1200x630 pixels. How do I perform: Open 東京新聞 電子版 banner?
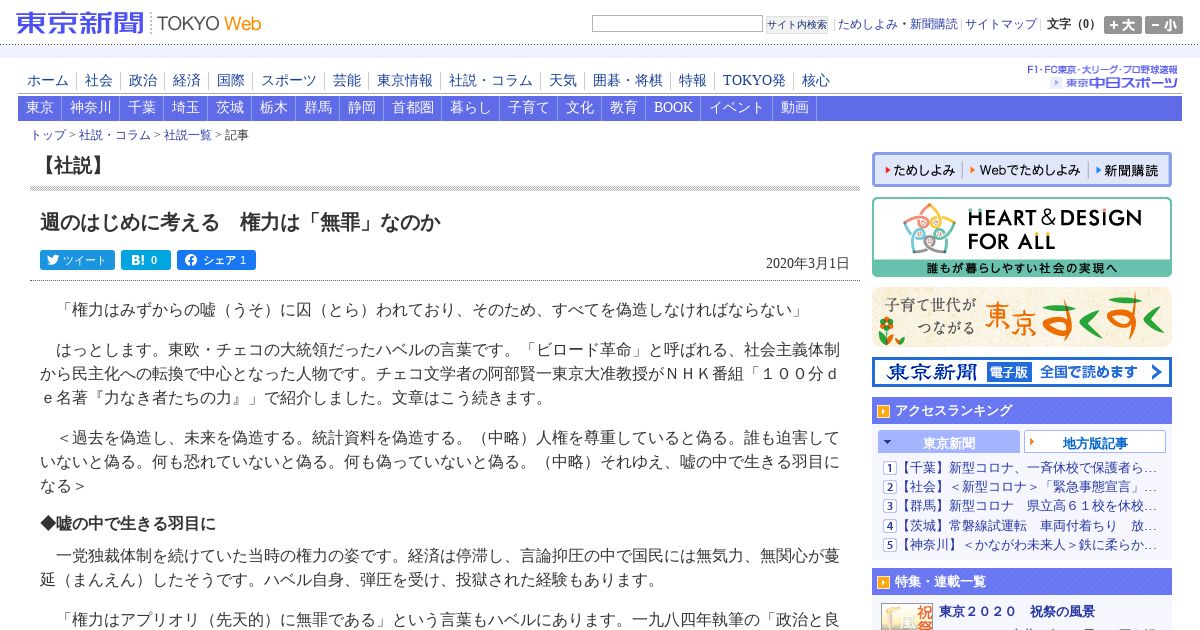coord(1022,372)
